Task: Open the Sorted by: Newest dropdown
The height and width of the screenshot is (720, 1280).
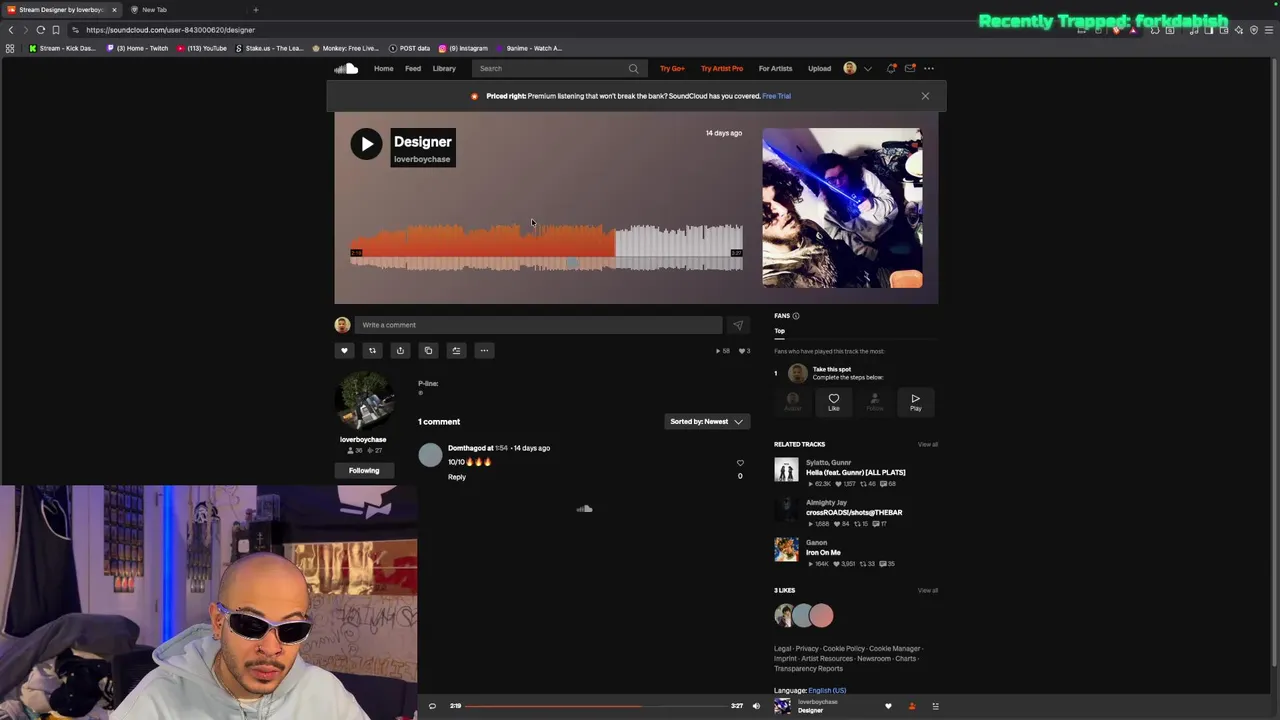Action: coord(706,422)
